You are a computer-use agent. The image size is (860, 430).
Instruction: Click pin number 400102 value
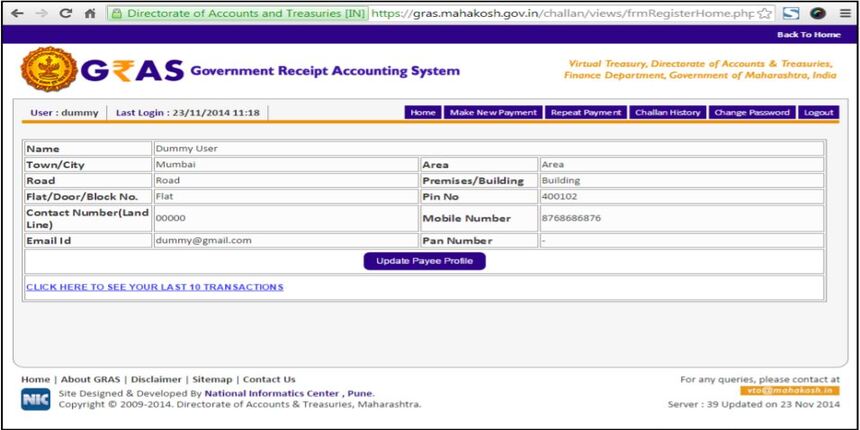coord(559,196)
